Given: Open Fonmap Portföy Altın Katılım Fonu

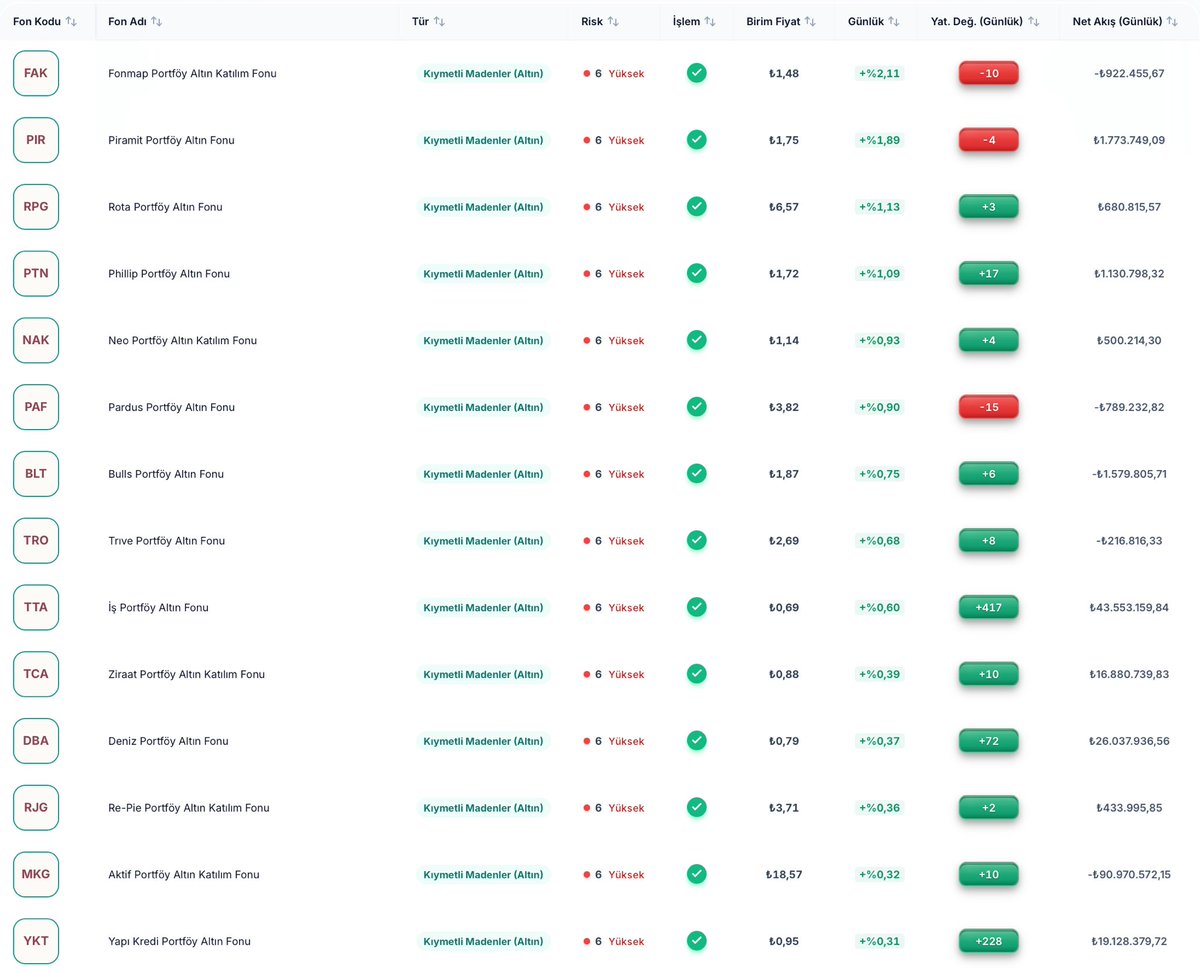Looking at the screenshot, I should coord(192,74).
